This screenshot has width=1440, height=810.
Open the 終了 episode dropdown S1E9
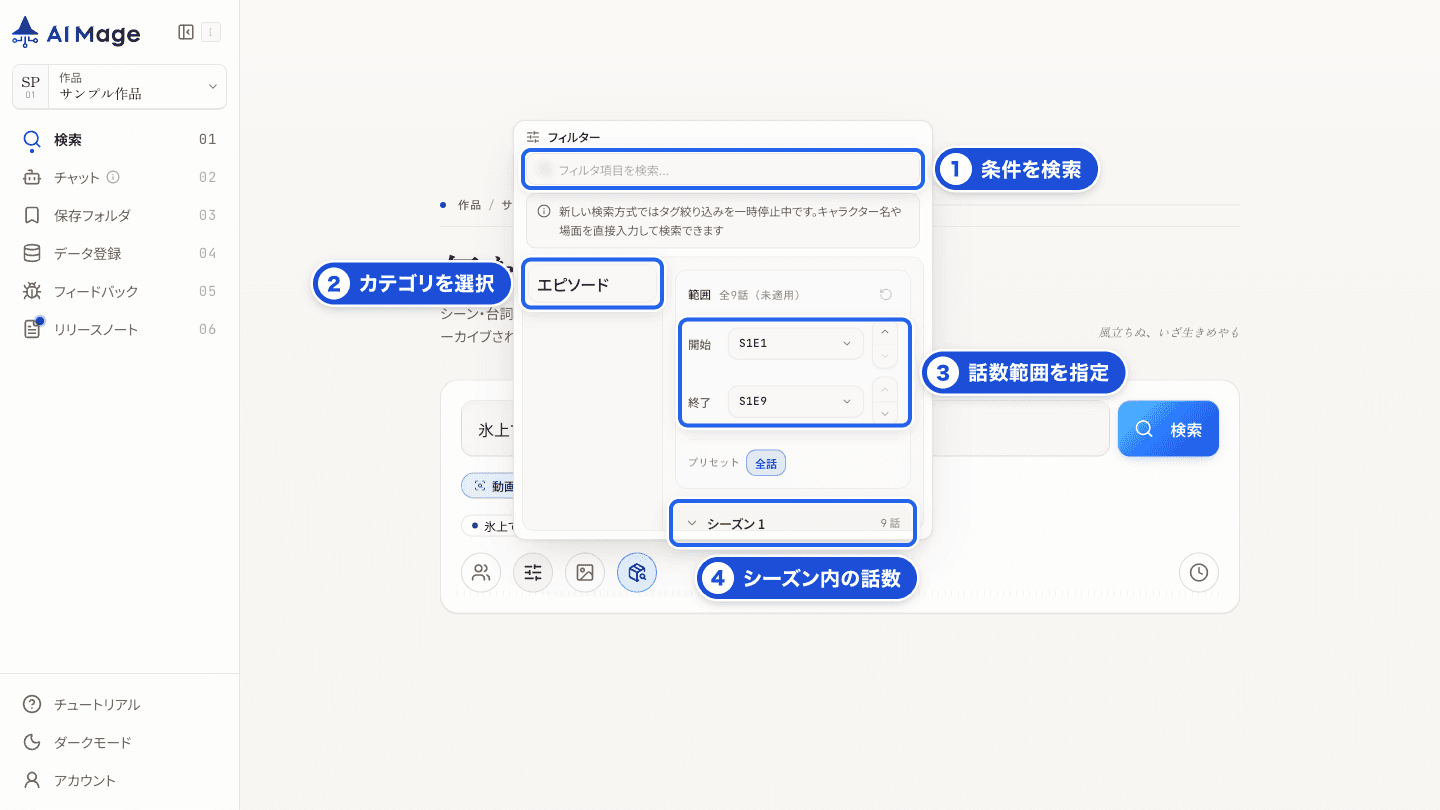coord(795,401)
